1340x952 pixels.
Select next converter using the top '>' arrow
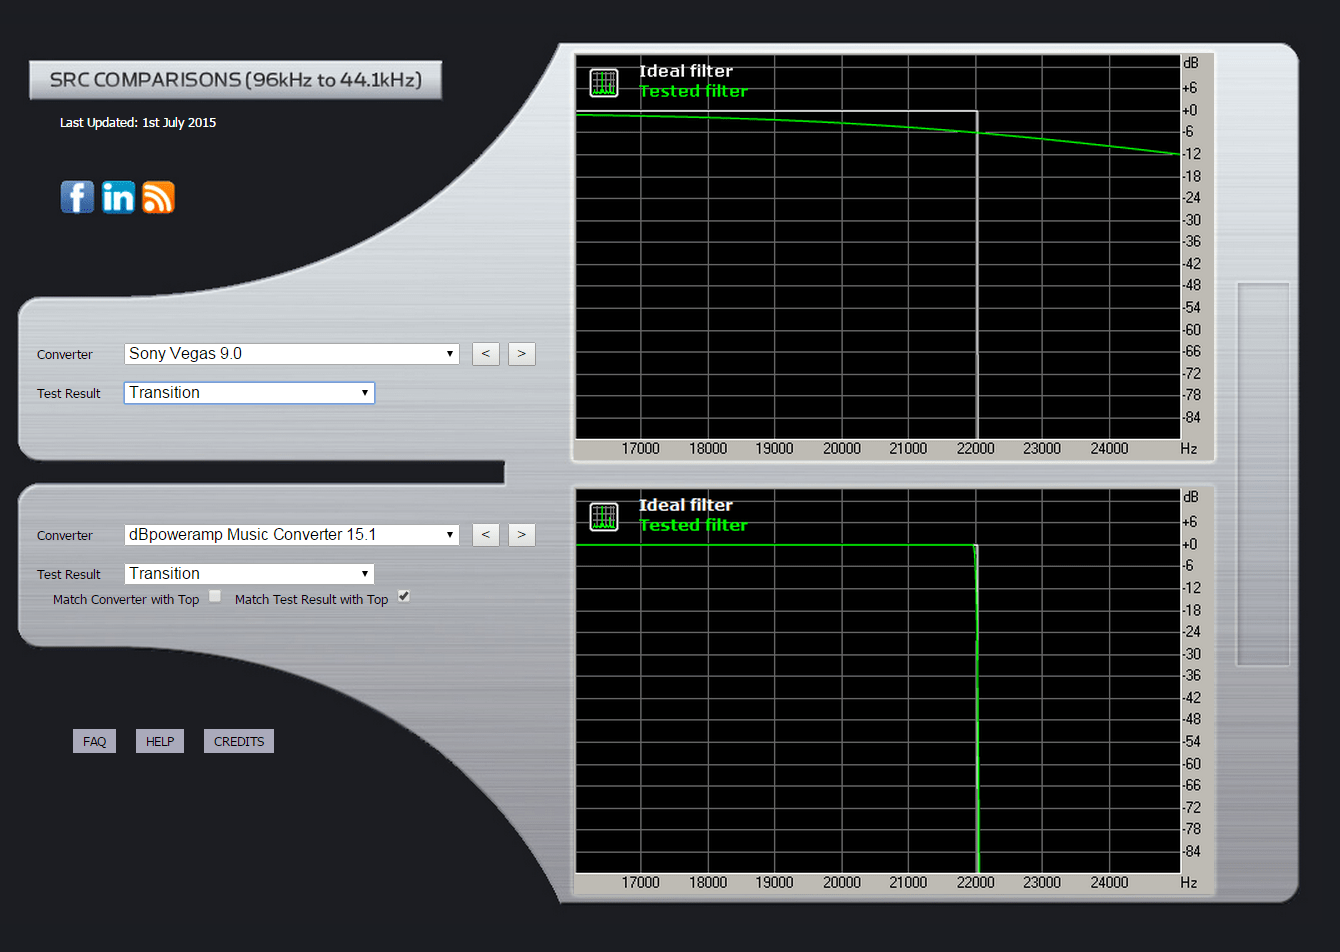(521, 353)
